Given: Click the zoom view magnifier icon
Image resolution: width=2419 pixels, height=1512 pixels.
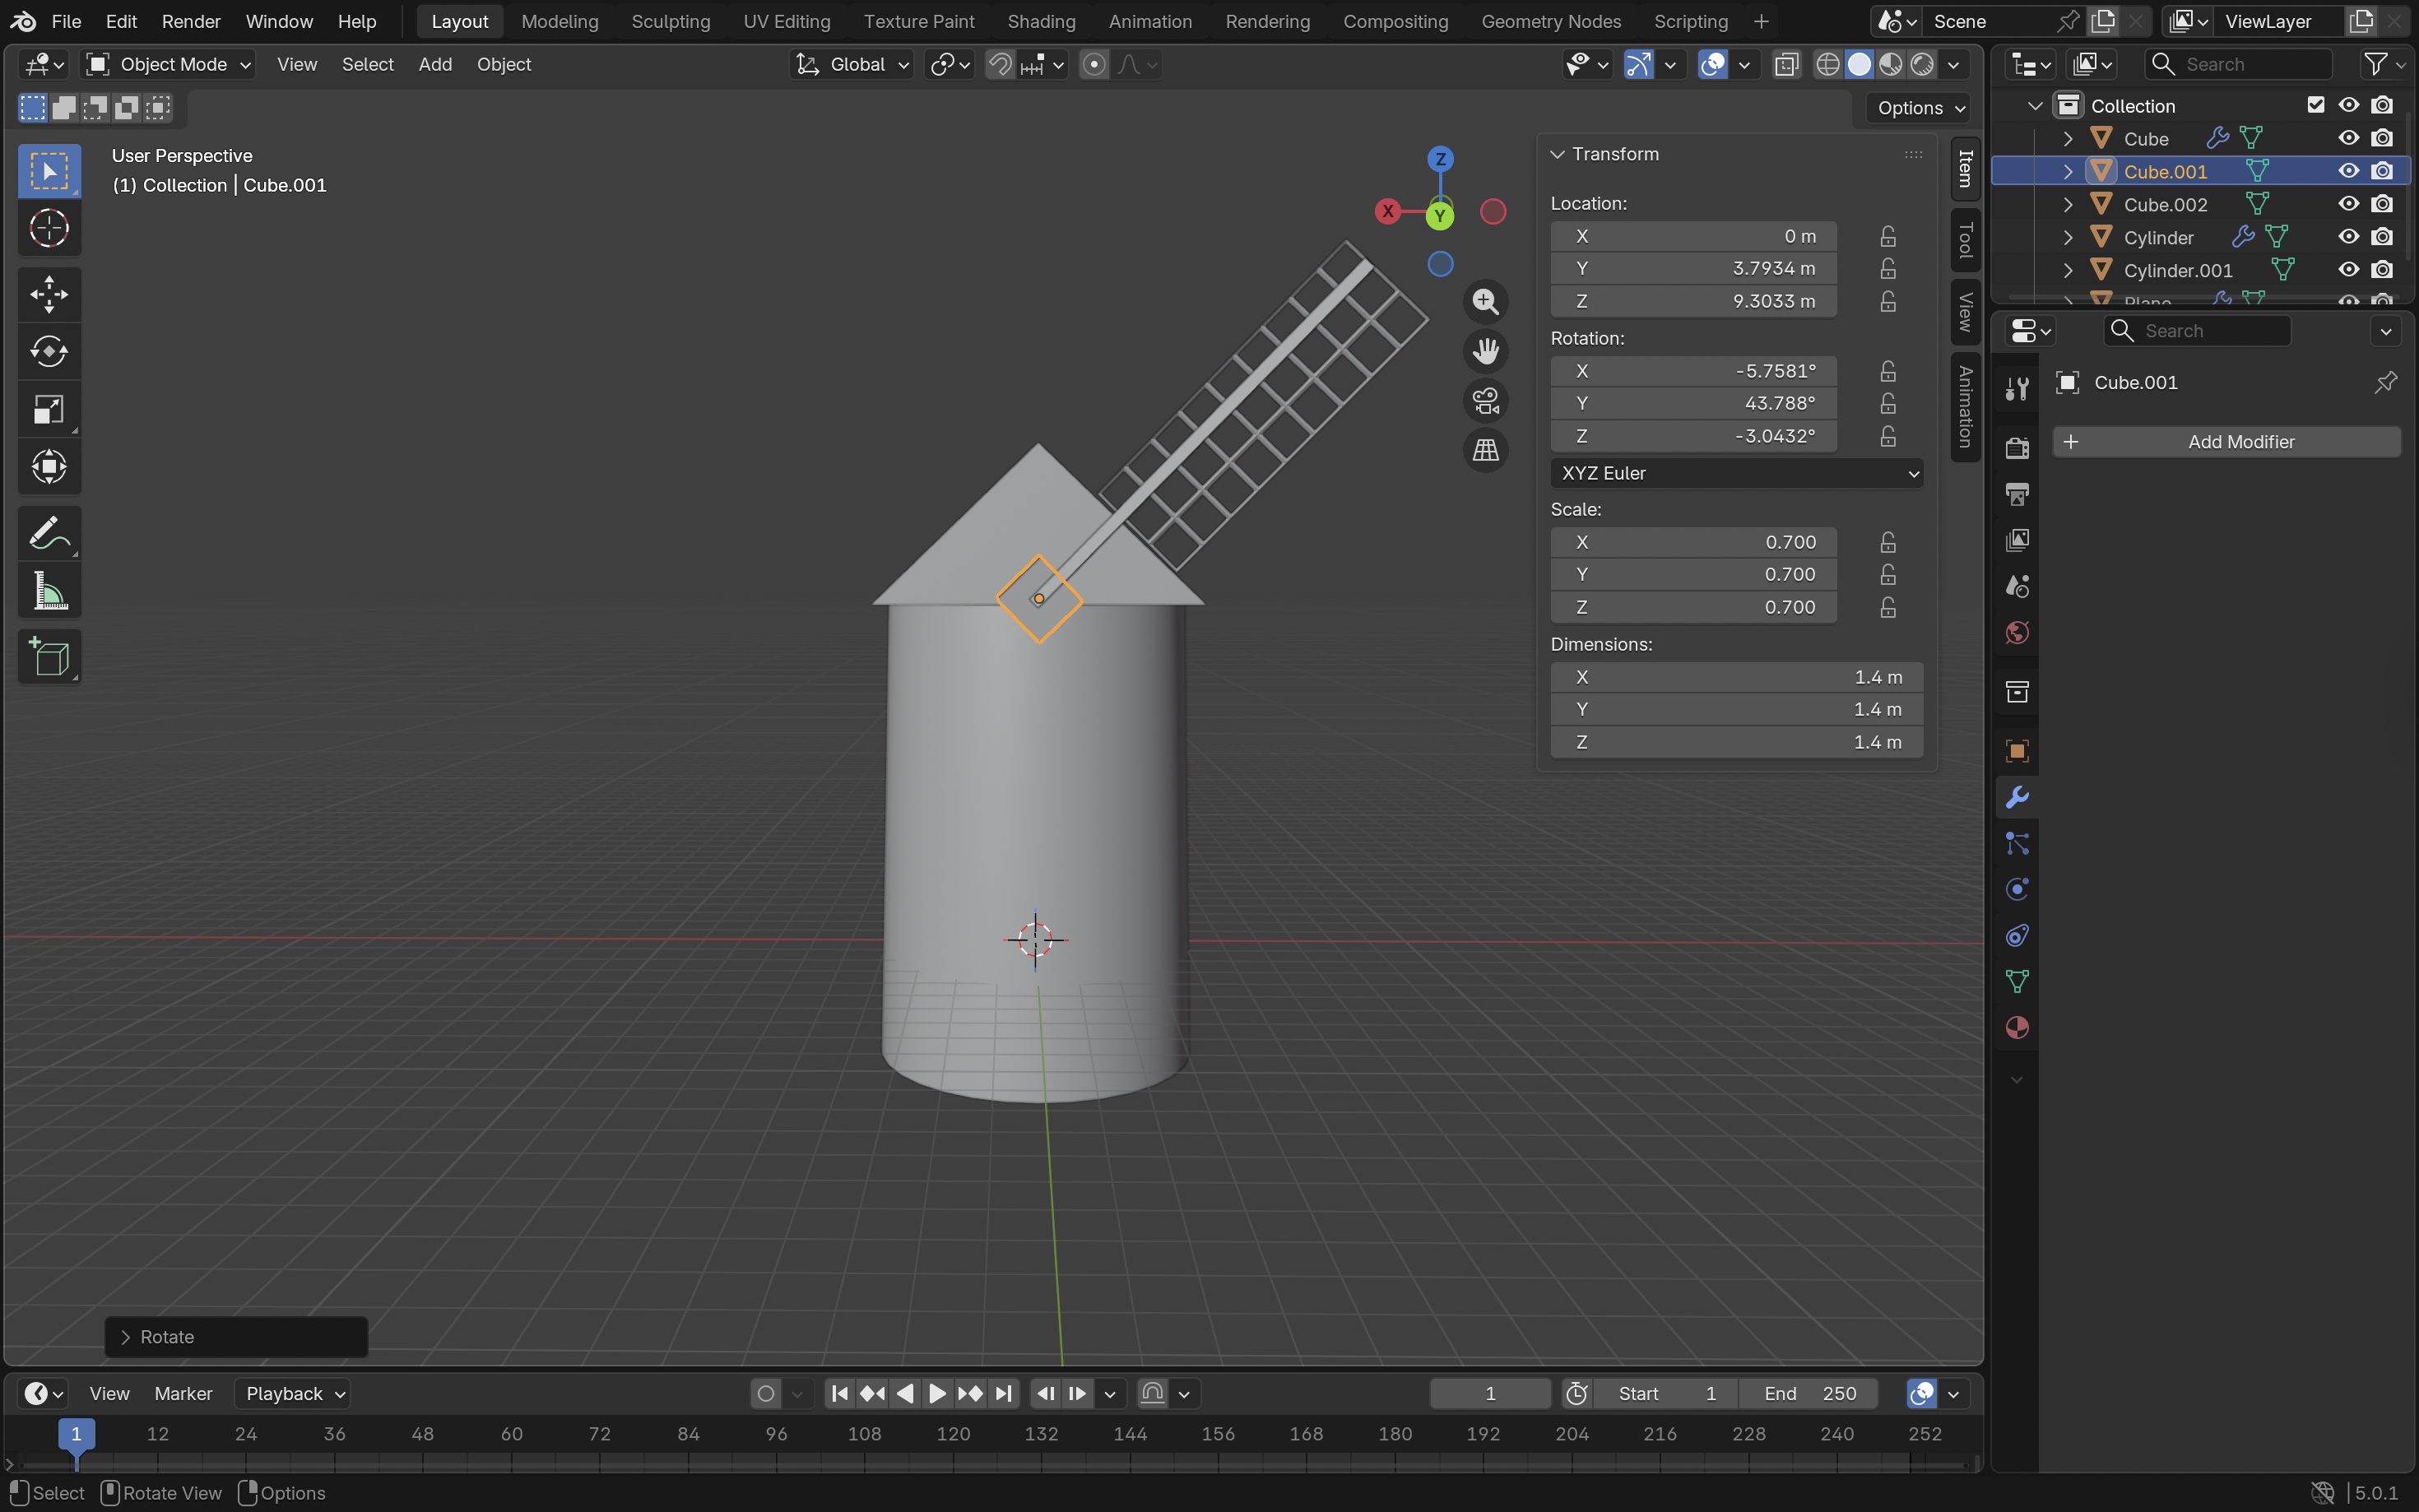Looking at the screenshot, I should coord(1485,302).
